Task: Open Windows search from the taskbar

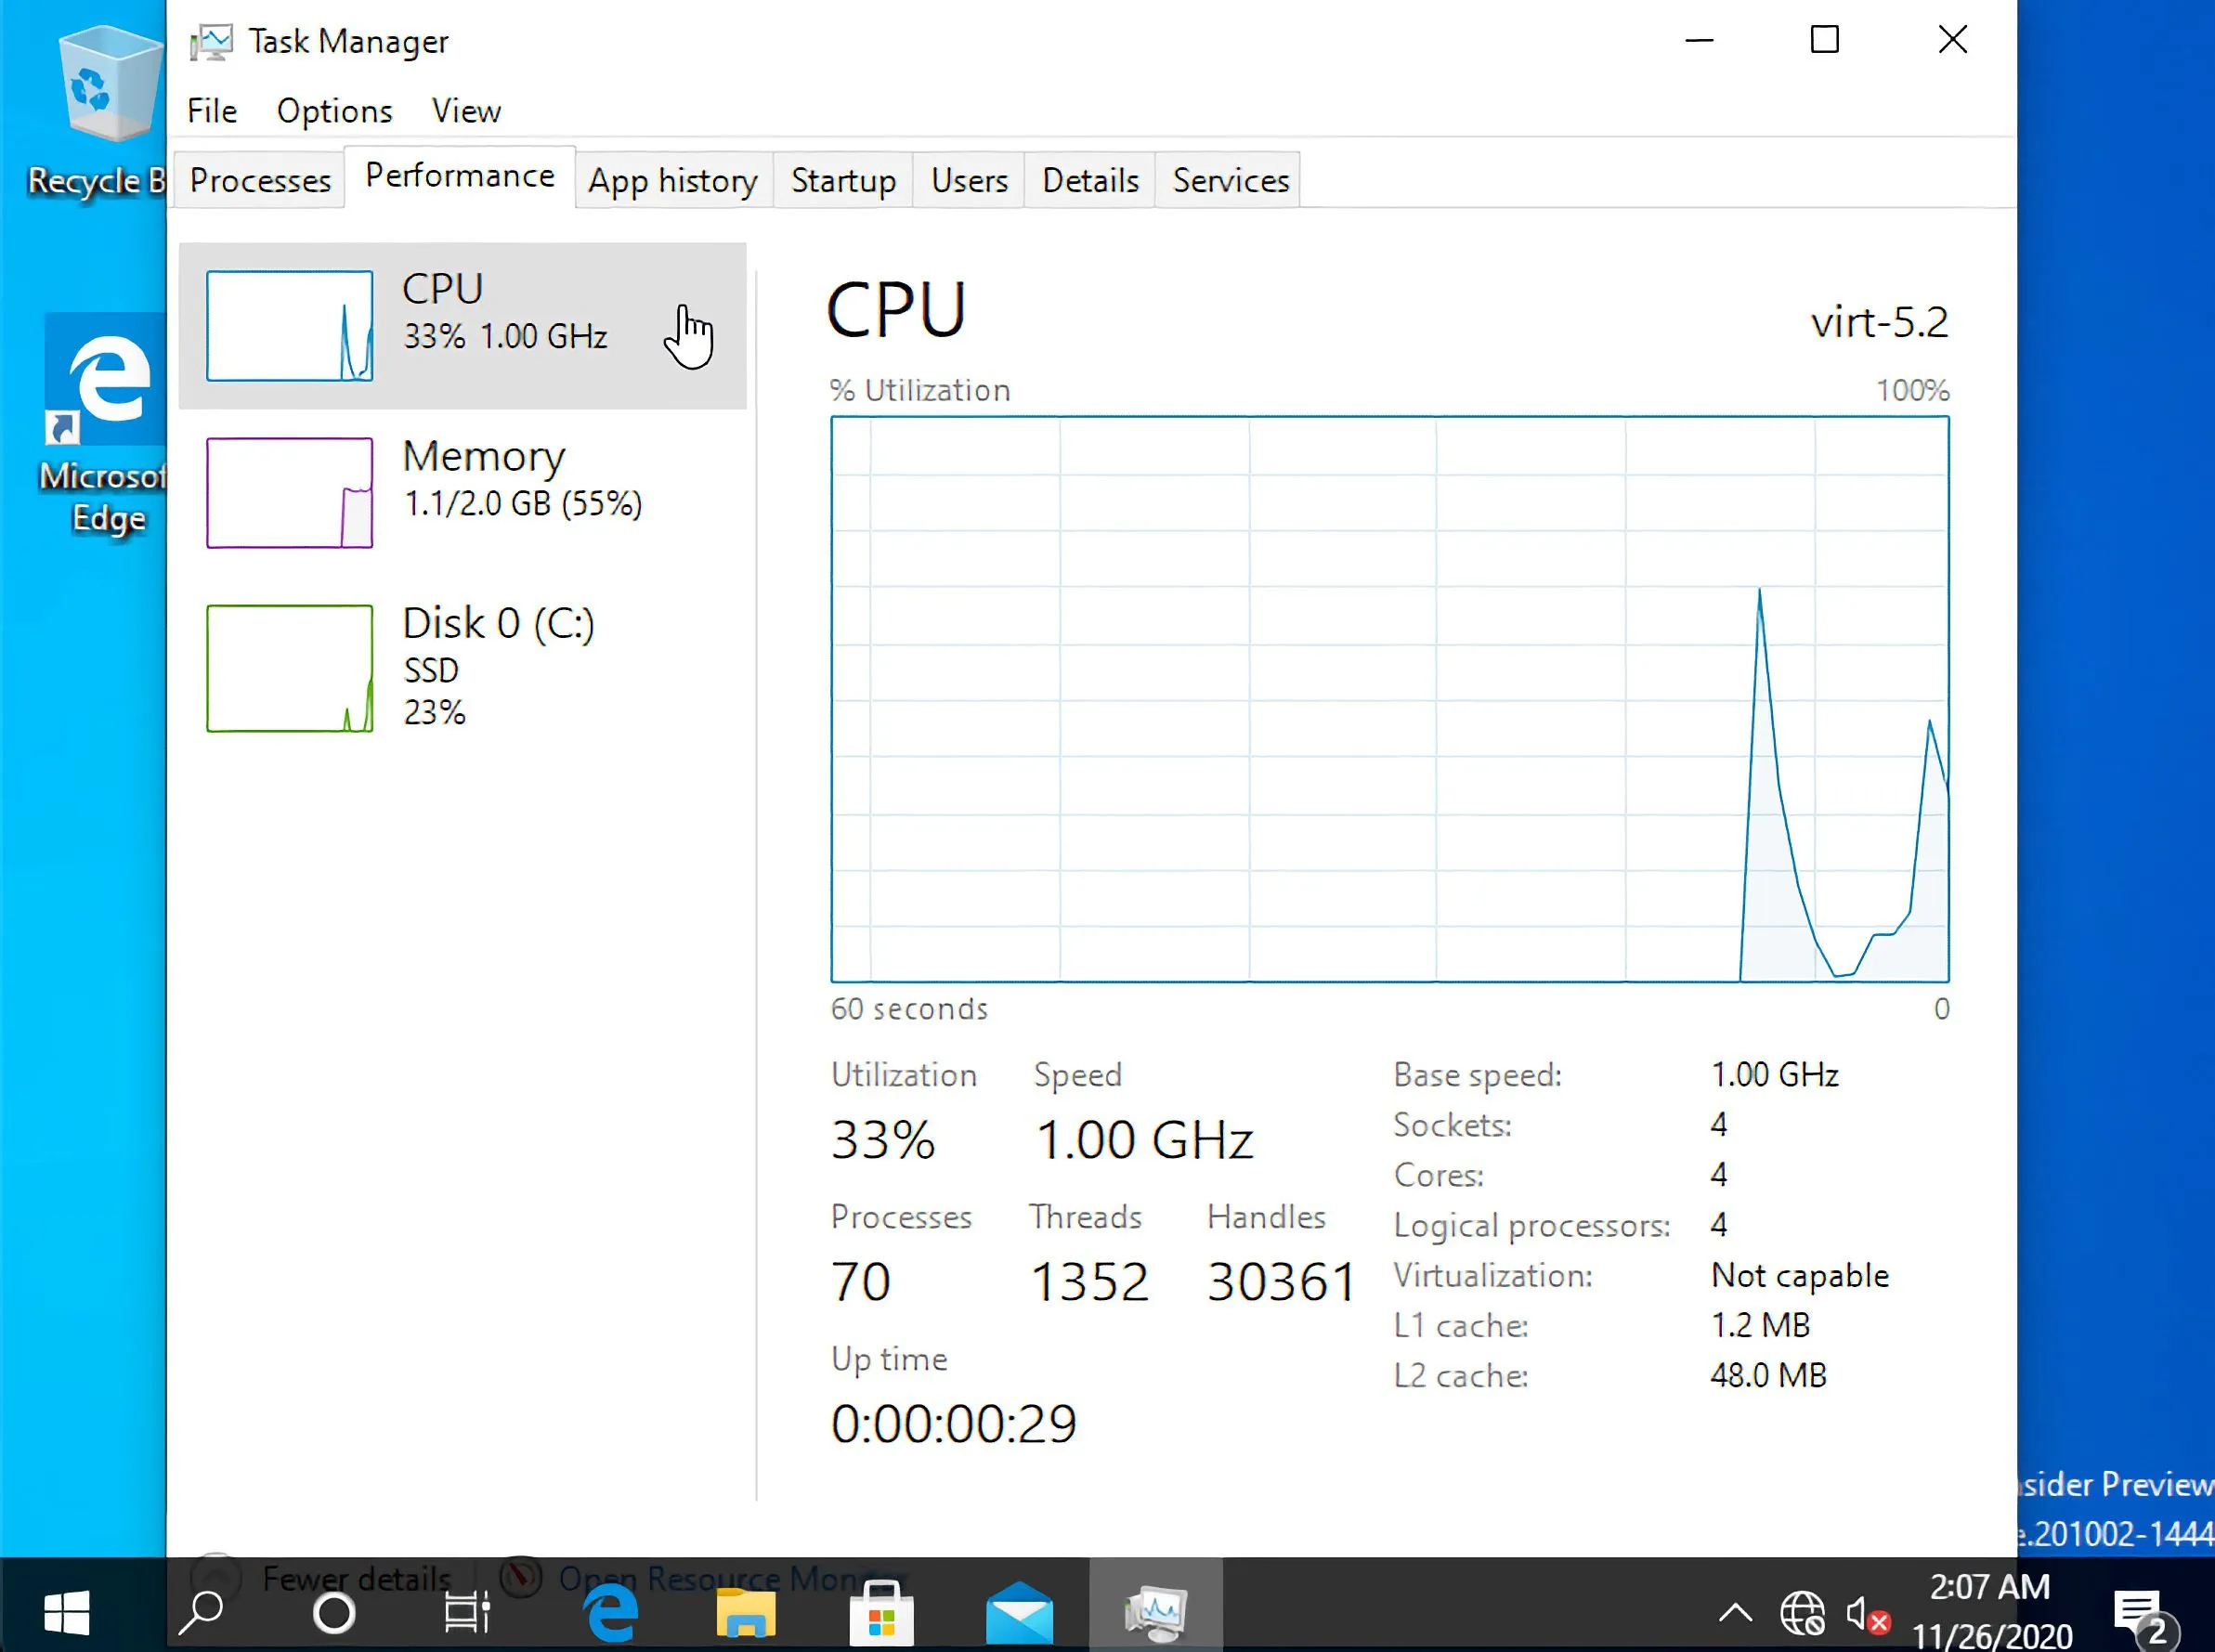Action: tap(200, 1612)
